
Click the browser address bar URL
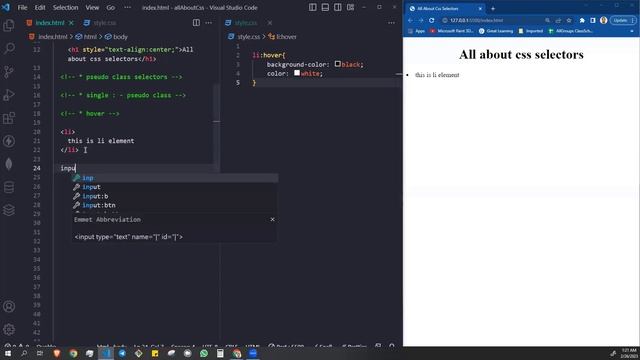coord(477,20)
